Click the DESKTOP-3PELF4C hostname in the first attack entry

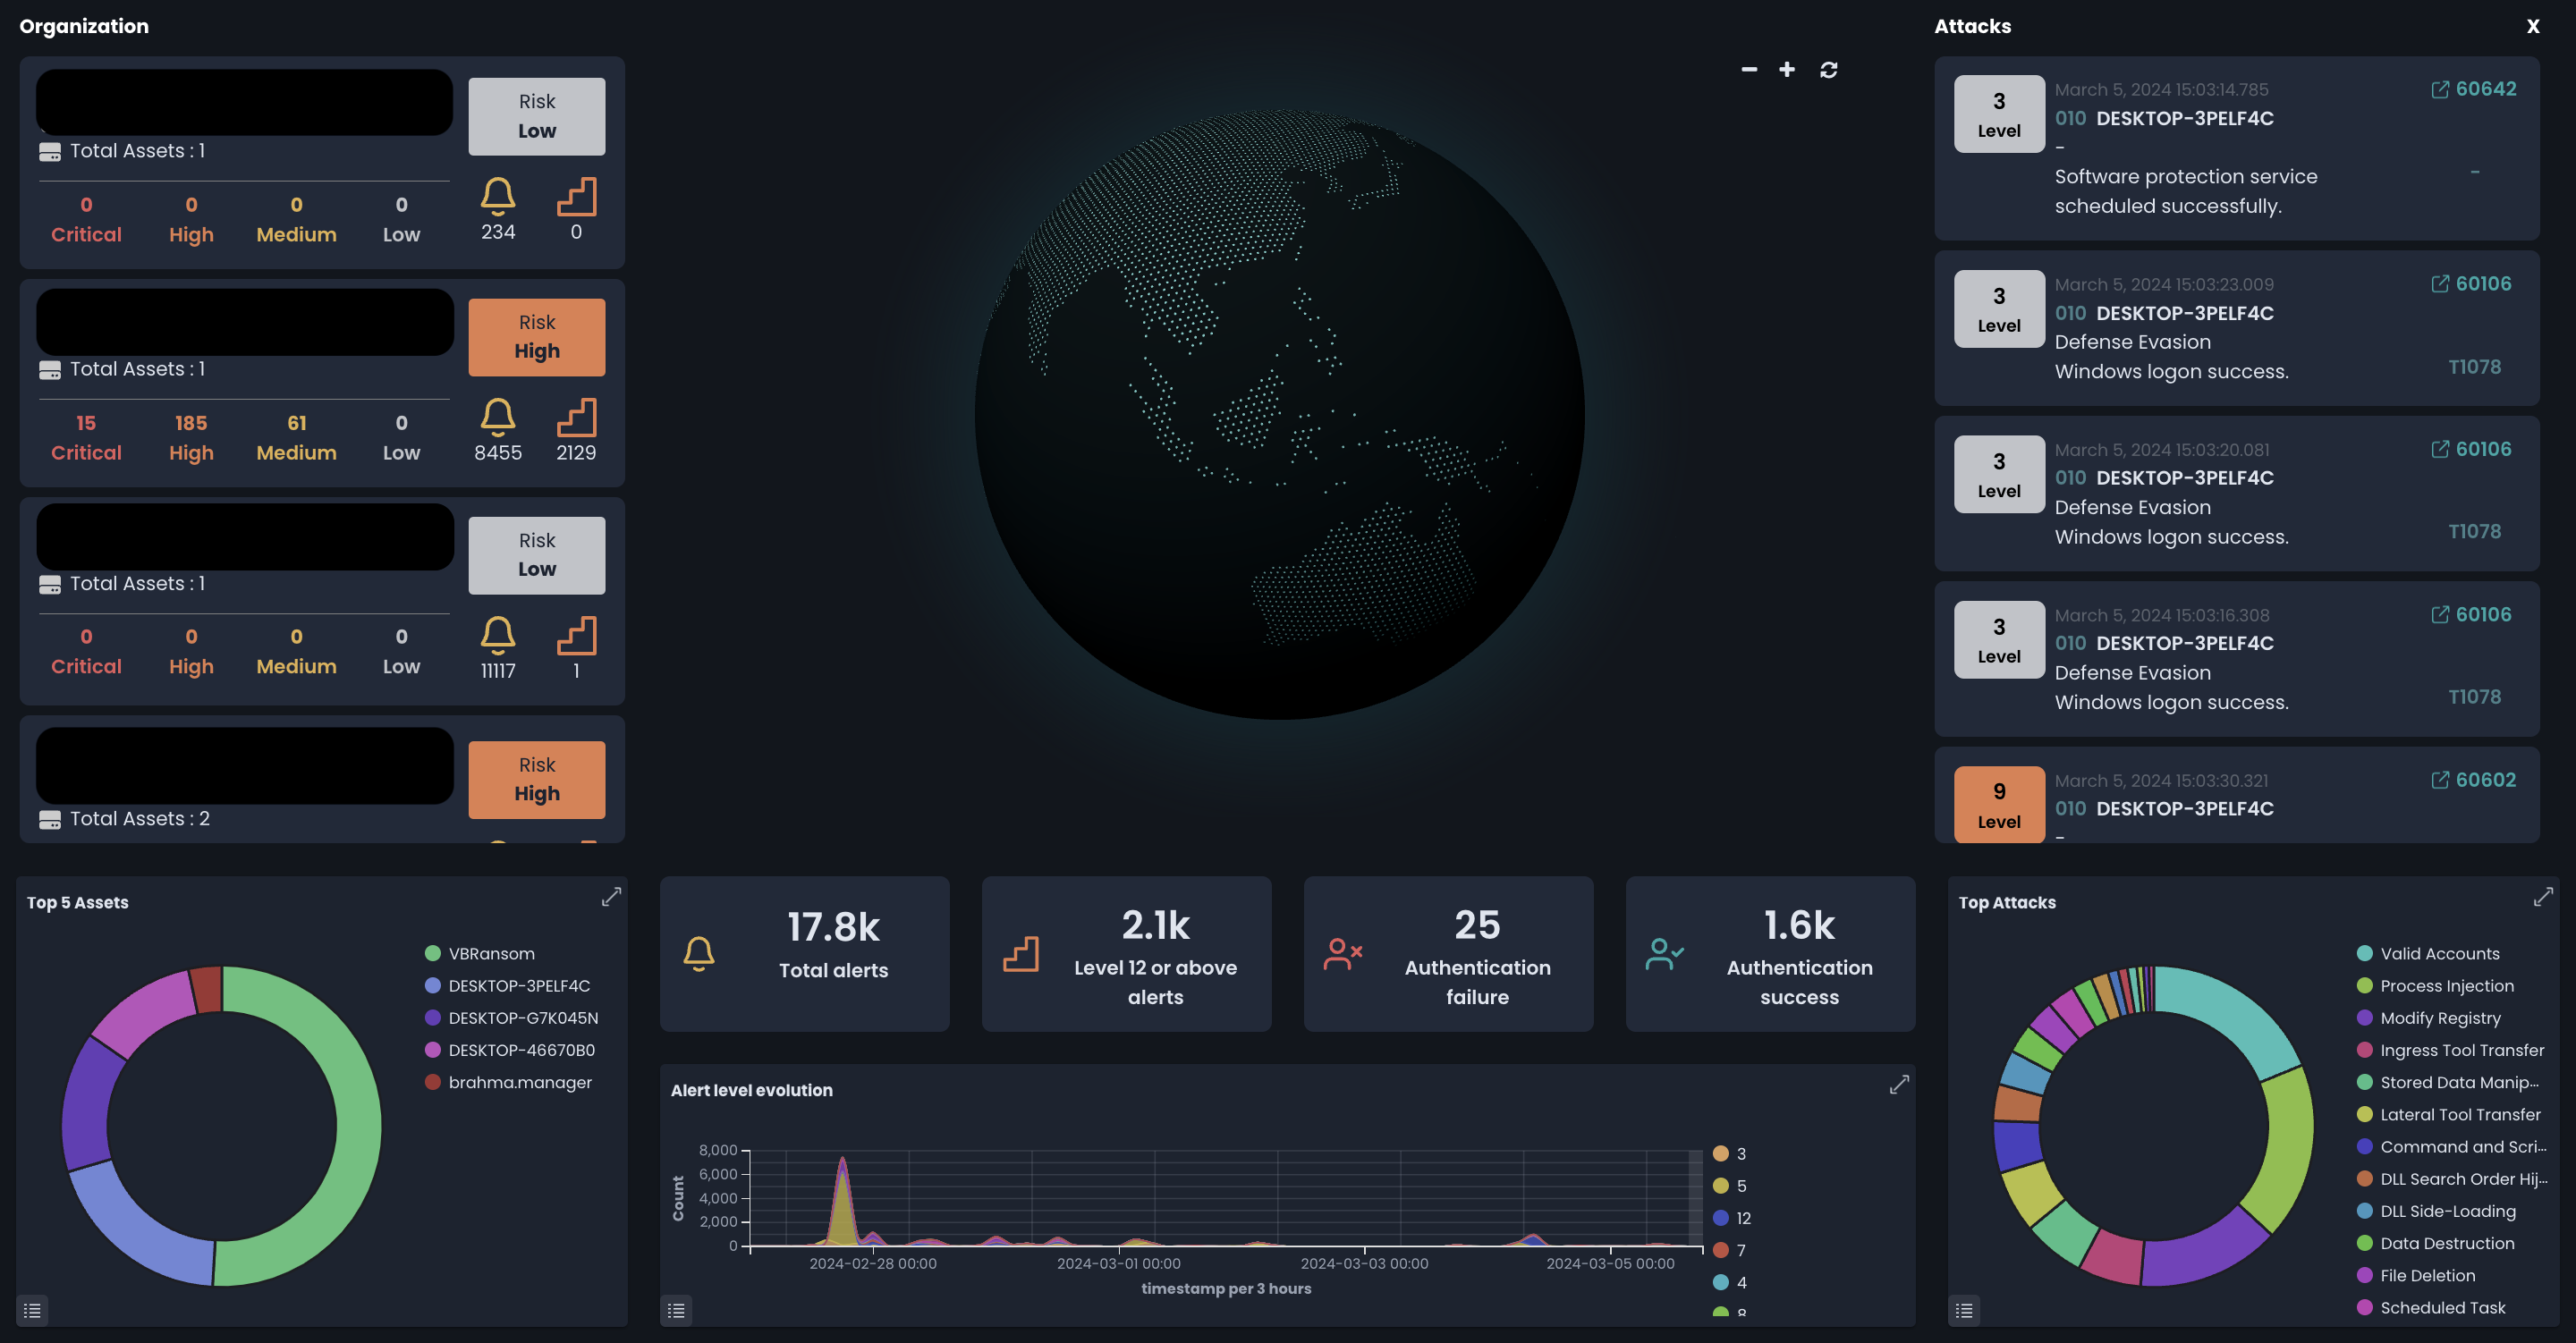point(2185,118)
